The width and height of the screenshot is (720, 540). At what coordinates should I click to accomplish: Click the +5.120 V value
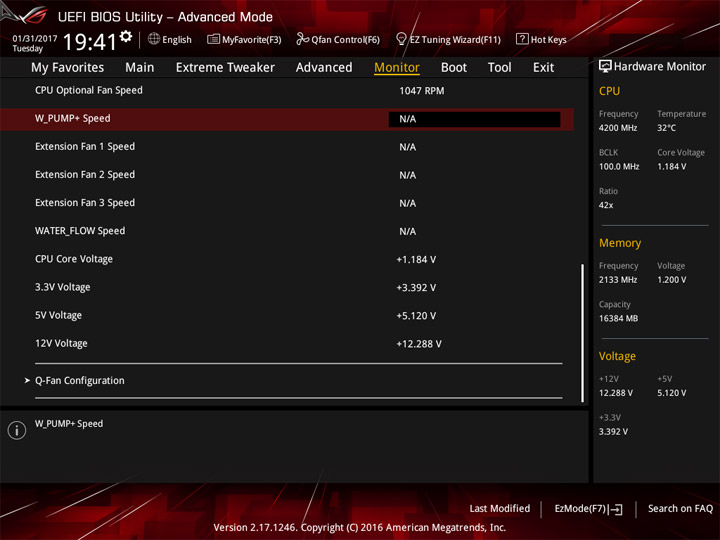click(x=416, y=316)
